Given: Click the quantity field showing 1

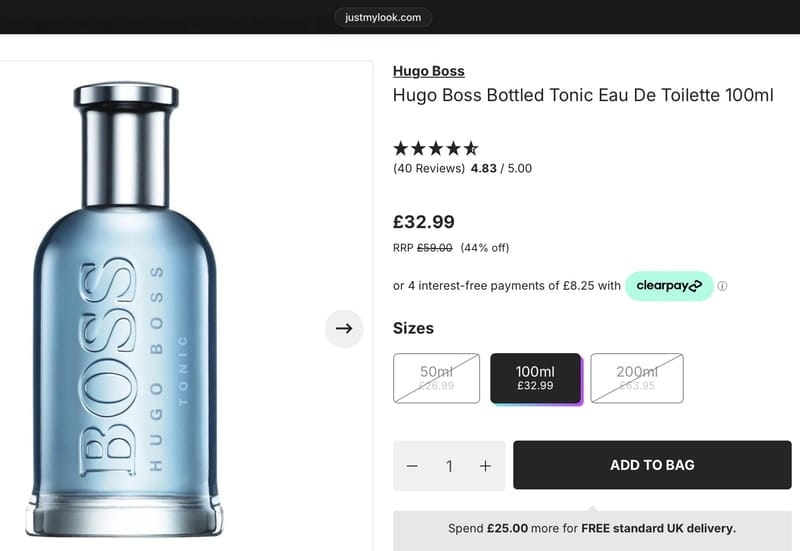Looking at the screenshot, I should [x=449, y=466].
